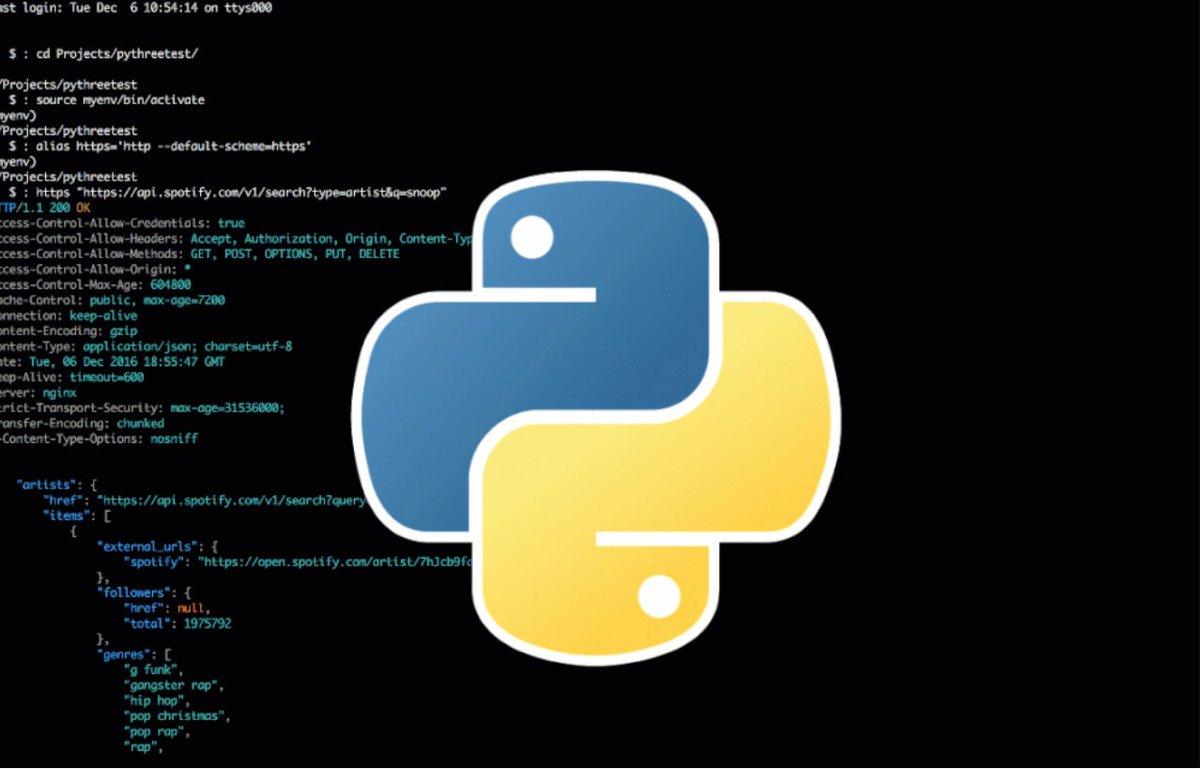
Task: Click the href "https://api.spotify.com/v1/search?query" URL
Action: [232, 500]
